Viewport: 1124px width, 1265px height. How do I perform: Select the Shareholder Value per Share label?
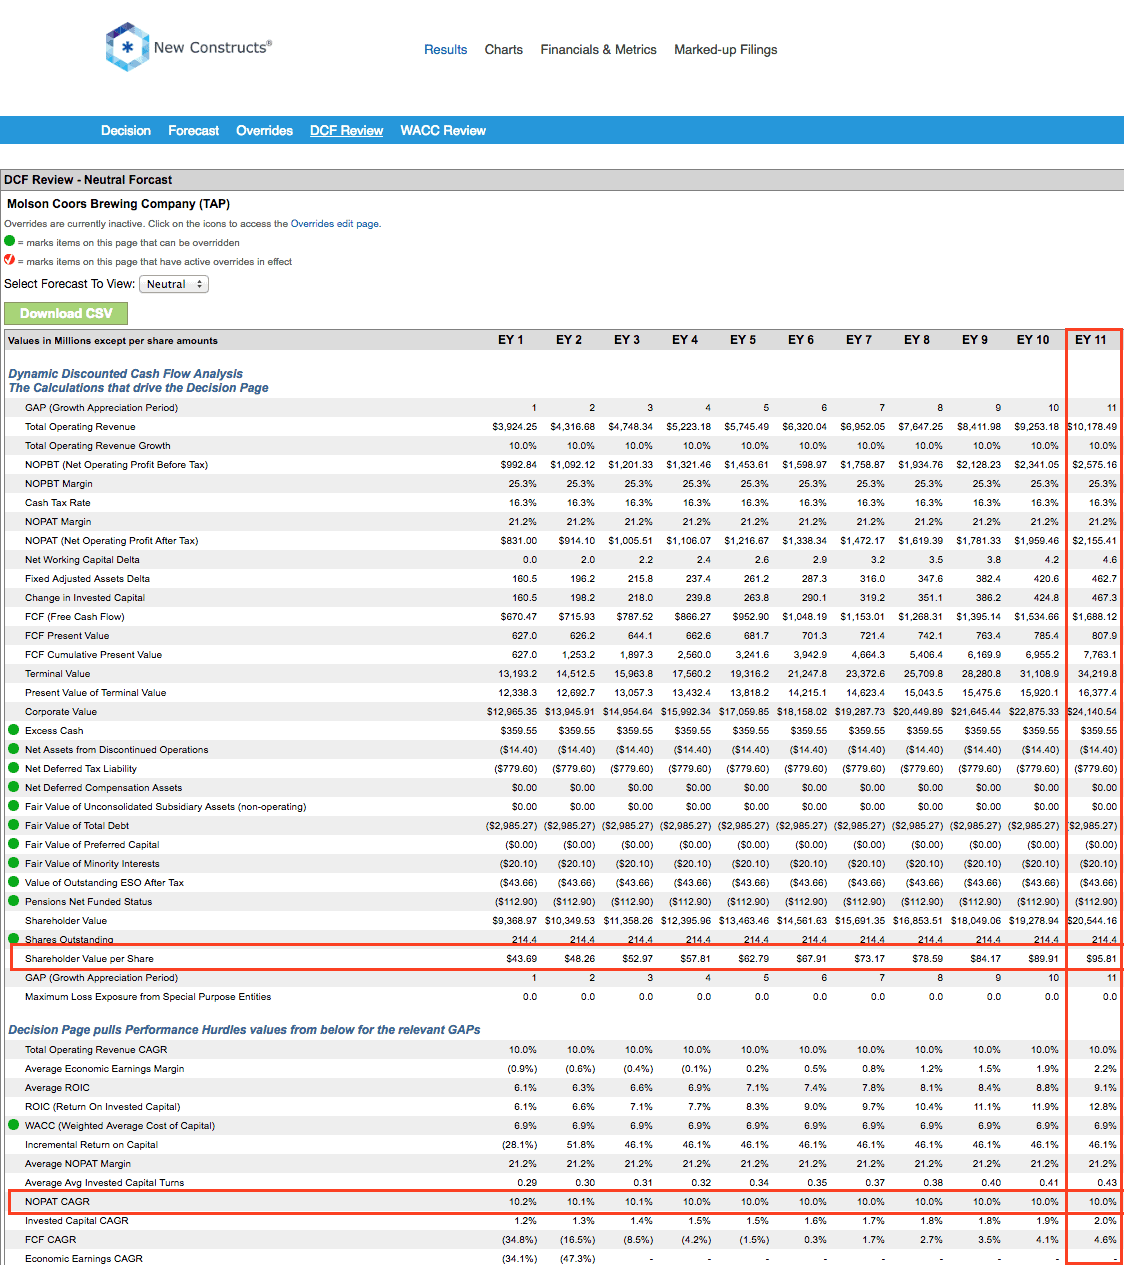point(89,958)
